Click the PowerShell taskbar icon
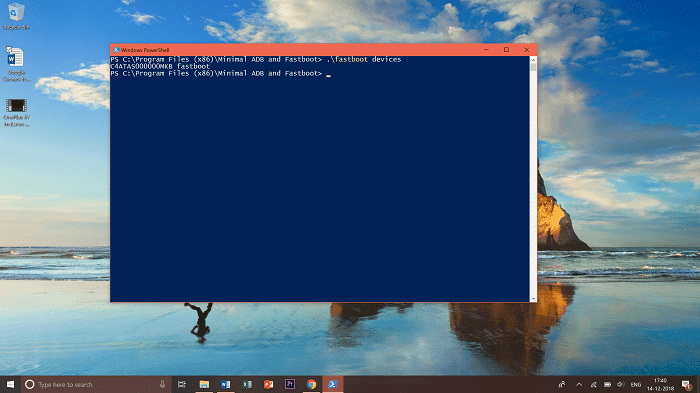 pos(333,385)
